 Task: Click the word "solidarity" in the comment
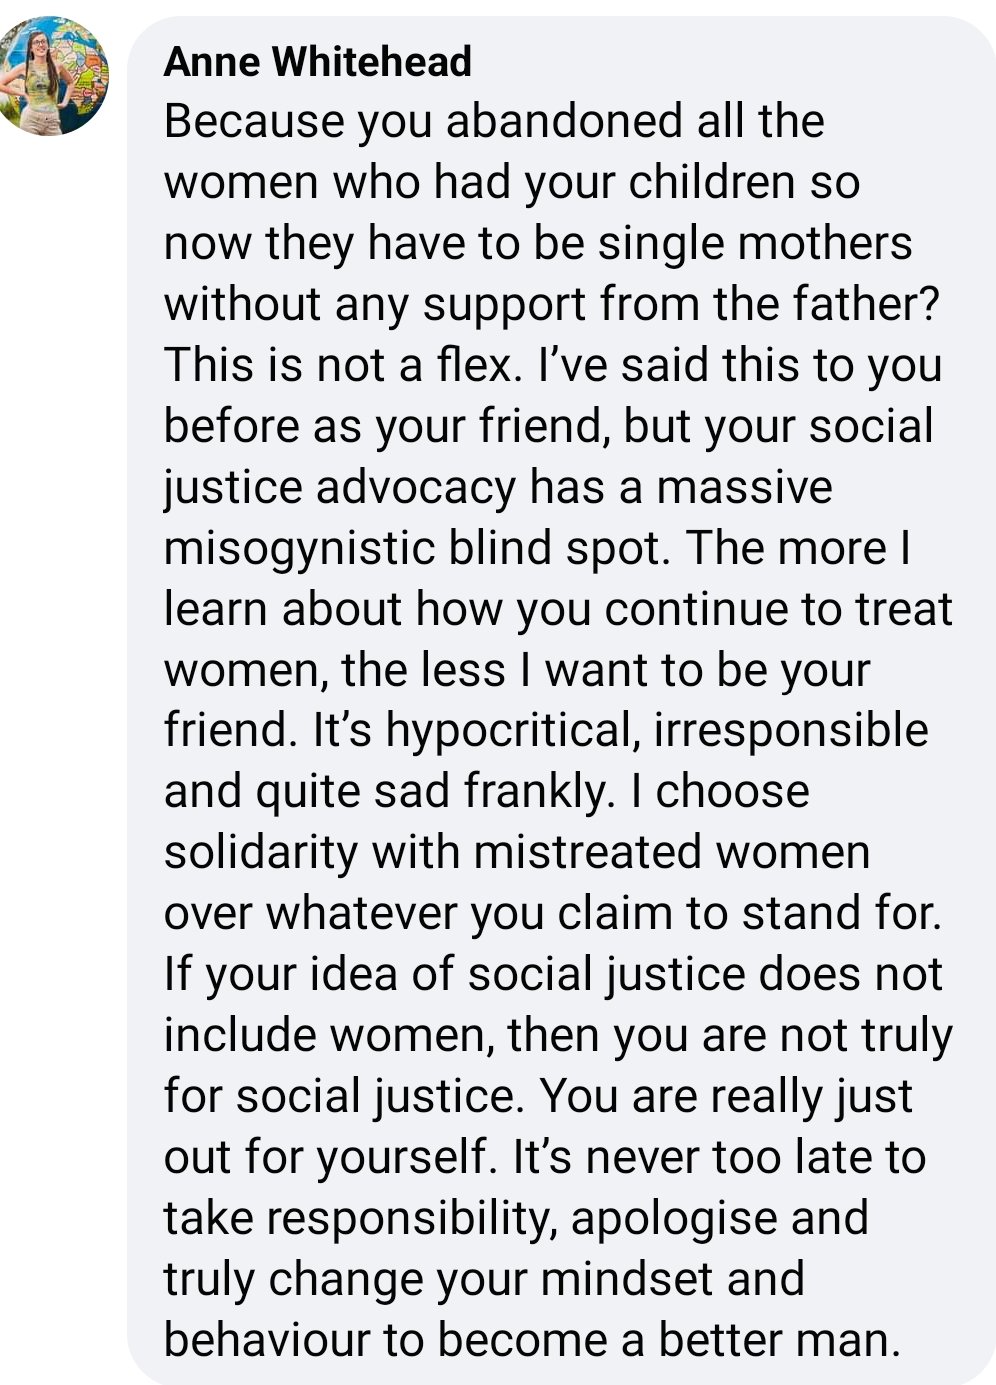(261, 853)
